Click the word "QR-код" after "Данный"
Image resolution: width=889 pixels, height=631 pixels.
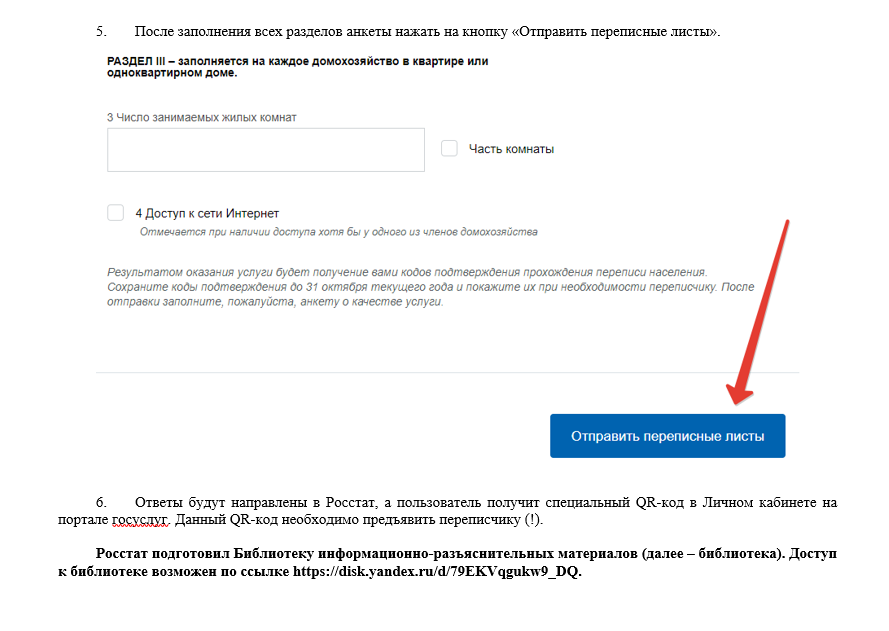pos(253,519)
